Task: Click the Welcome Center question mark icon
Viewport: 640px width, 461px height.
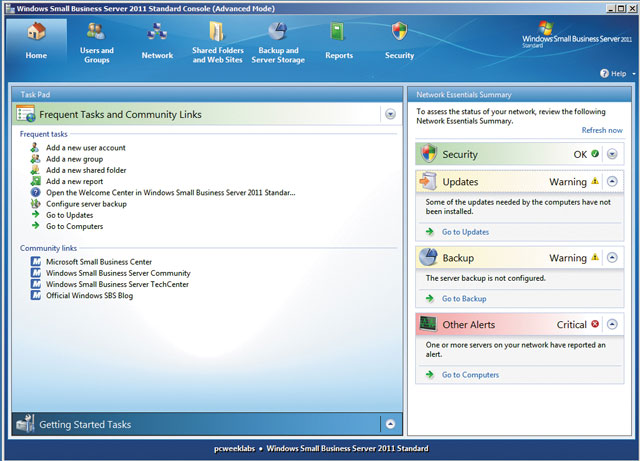Action: [x=36, y=192]
